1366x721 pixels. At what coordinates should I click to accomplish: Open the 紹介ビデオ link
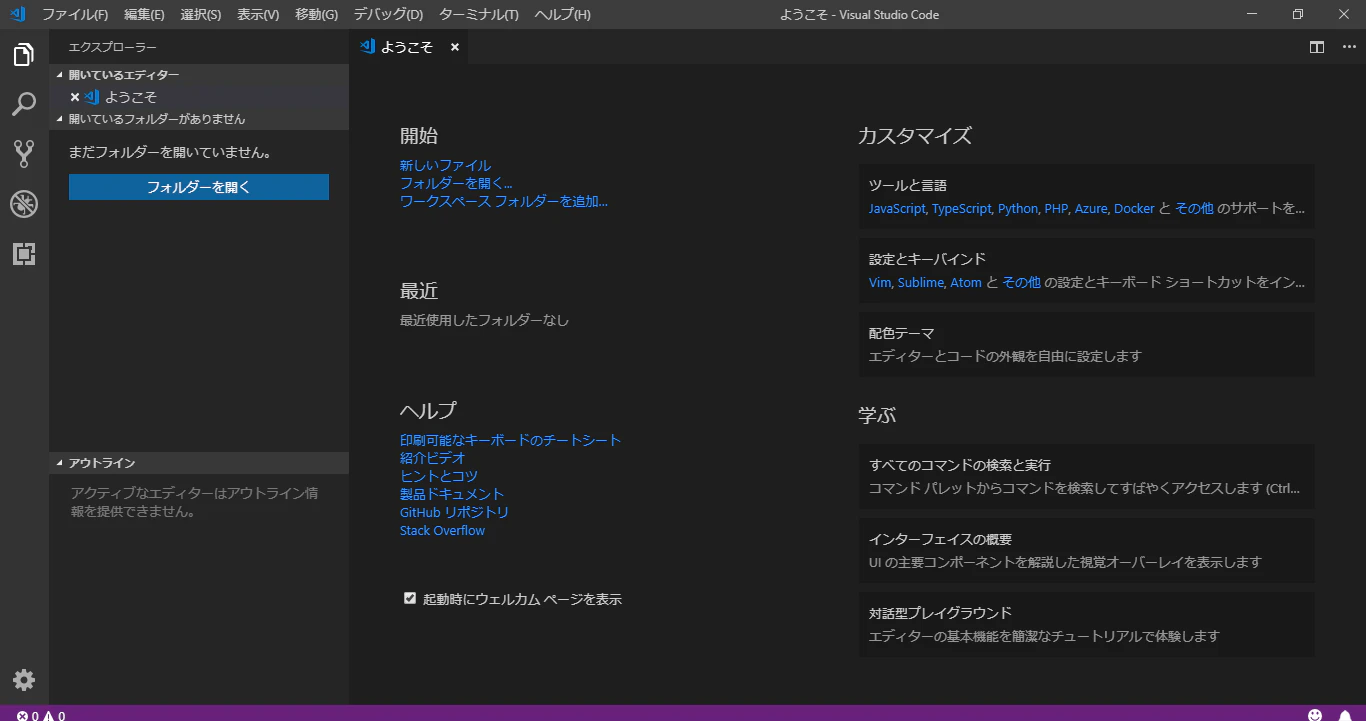433,458
